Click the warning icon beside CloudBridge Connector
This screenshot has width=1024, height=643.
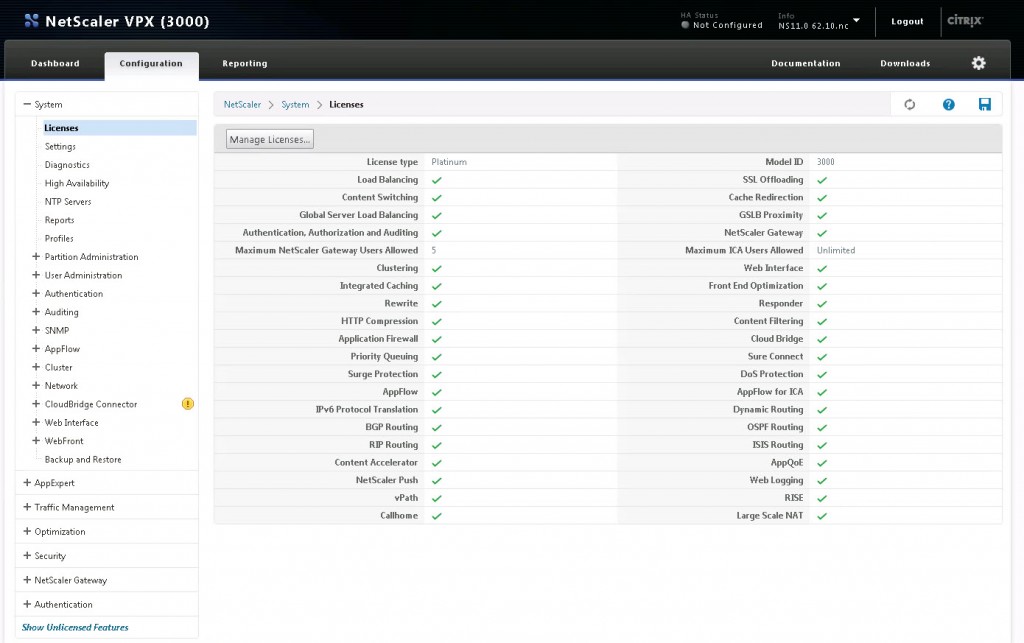[x=186, y=404]
